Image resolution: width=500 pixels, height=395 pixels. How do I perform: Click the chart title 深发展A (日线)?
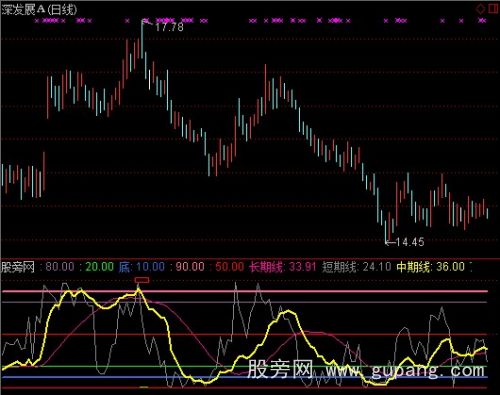pyautogui.click(x=39, y=9)
